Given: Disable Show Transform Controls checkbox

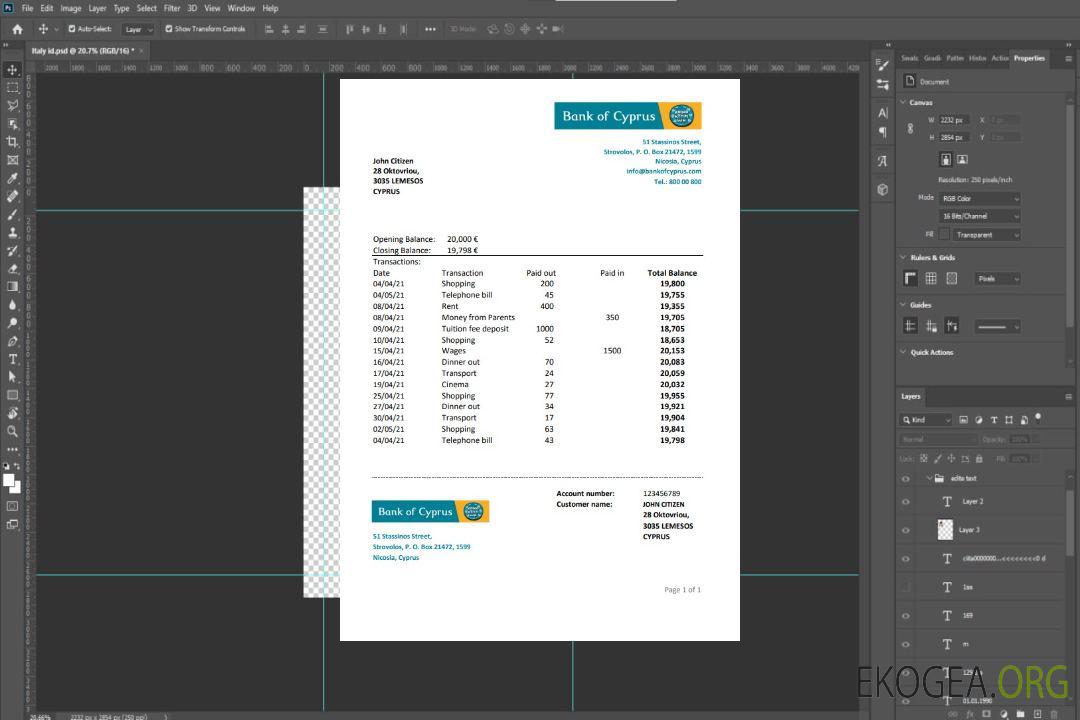Looking at the screenshot, I should point(169,29).
